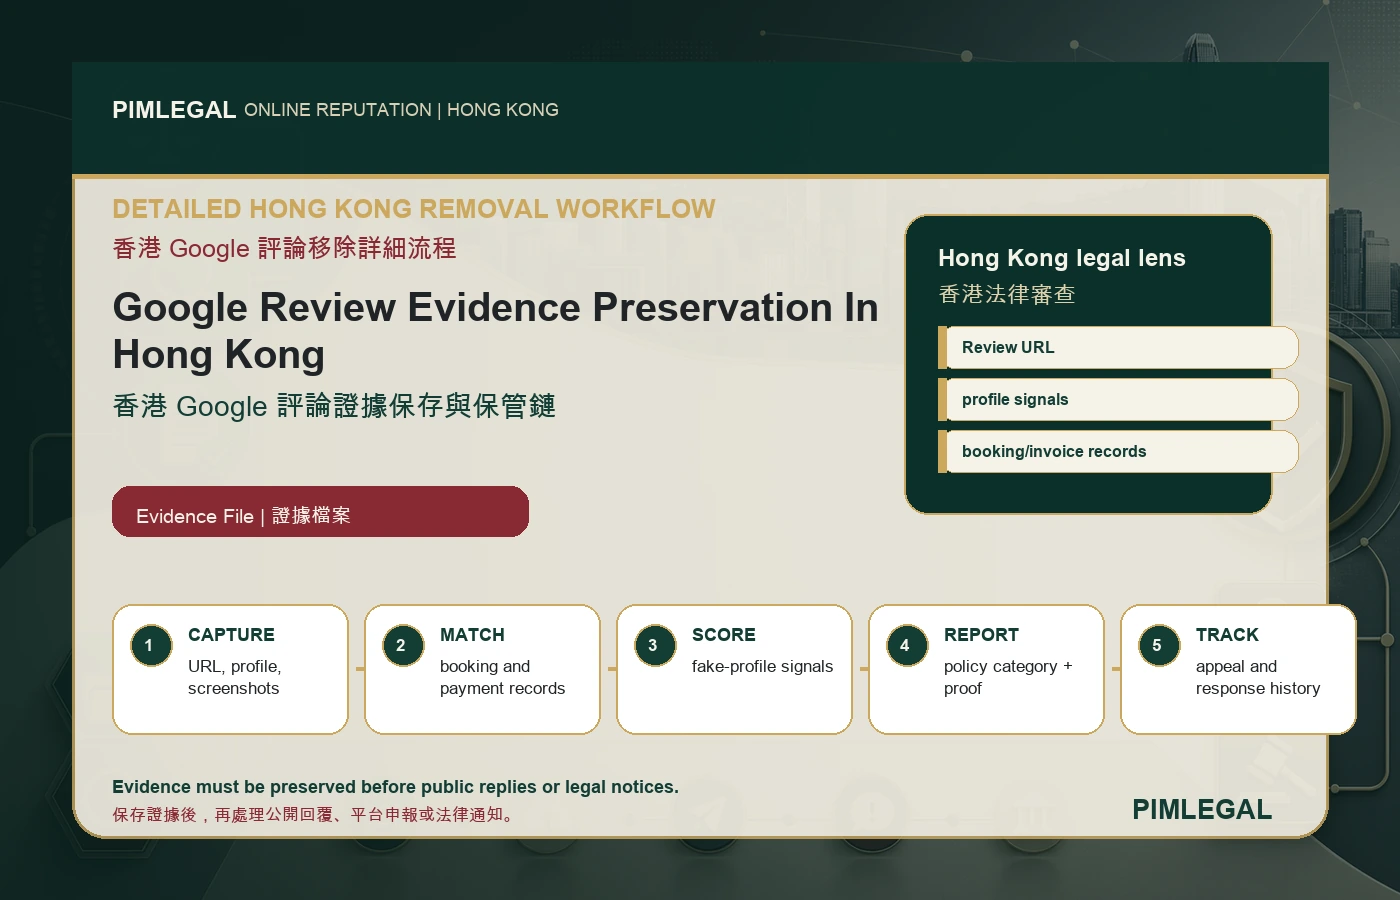
Task: Click 'booking and payment records' text
Action: pyautogui.click(x=502, y=677)
